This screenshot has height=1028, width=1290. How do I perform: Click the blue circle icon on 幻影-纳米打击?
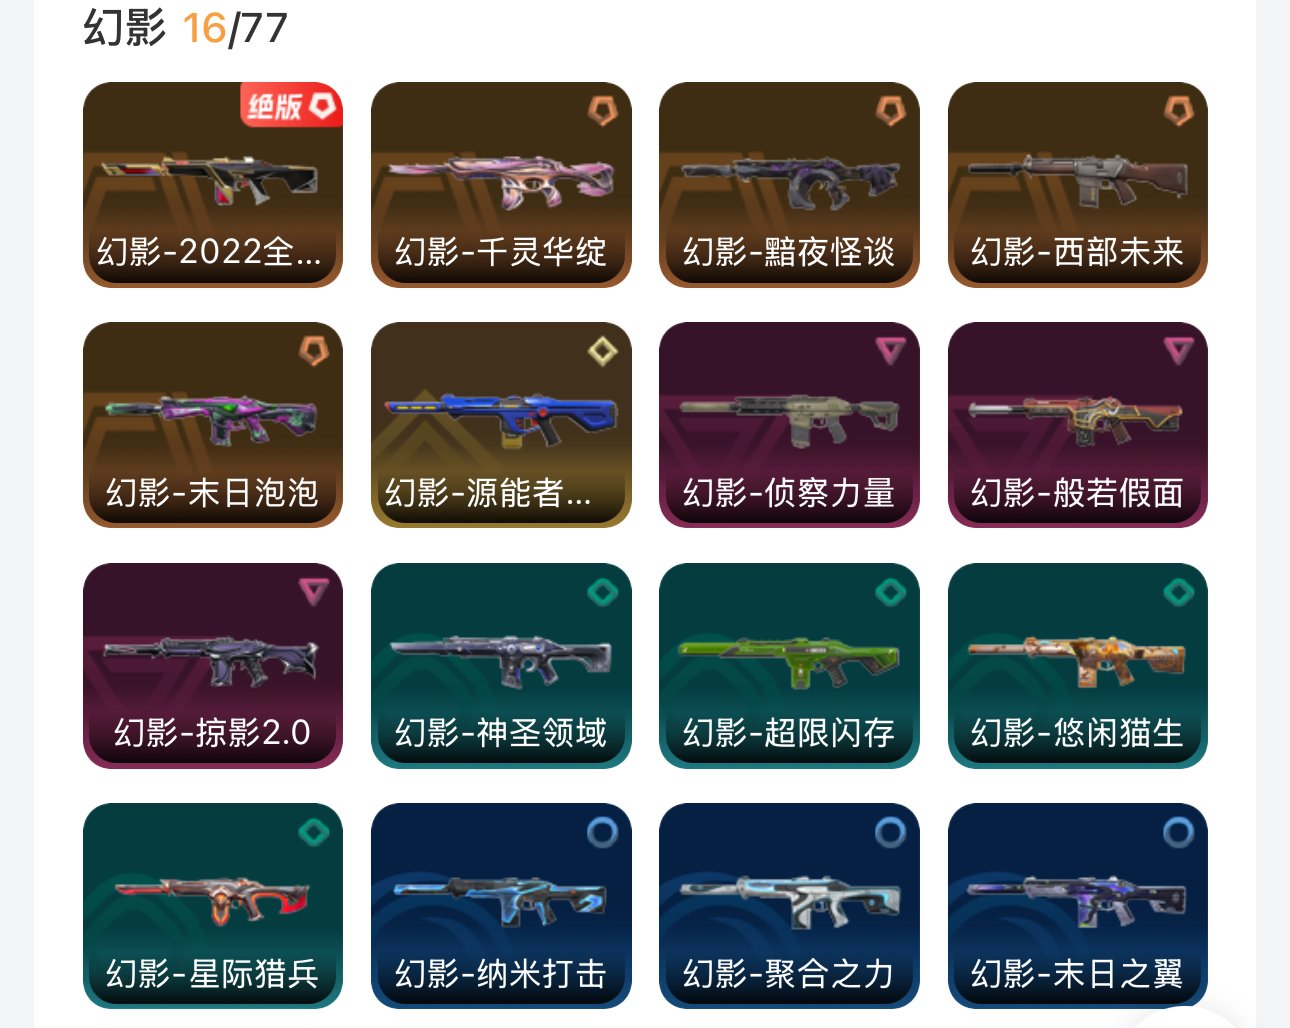tap(602, 832)
